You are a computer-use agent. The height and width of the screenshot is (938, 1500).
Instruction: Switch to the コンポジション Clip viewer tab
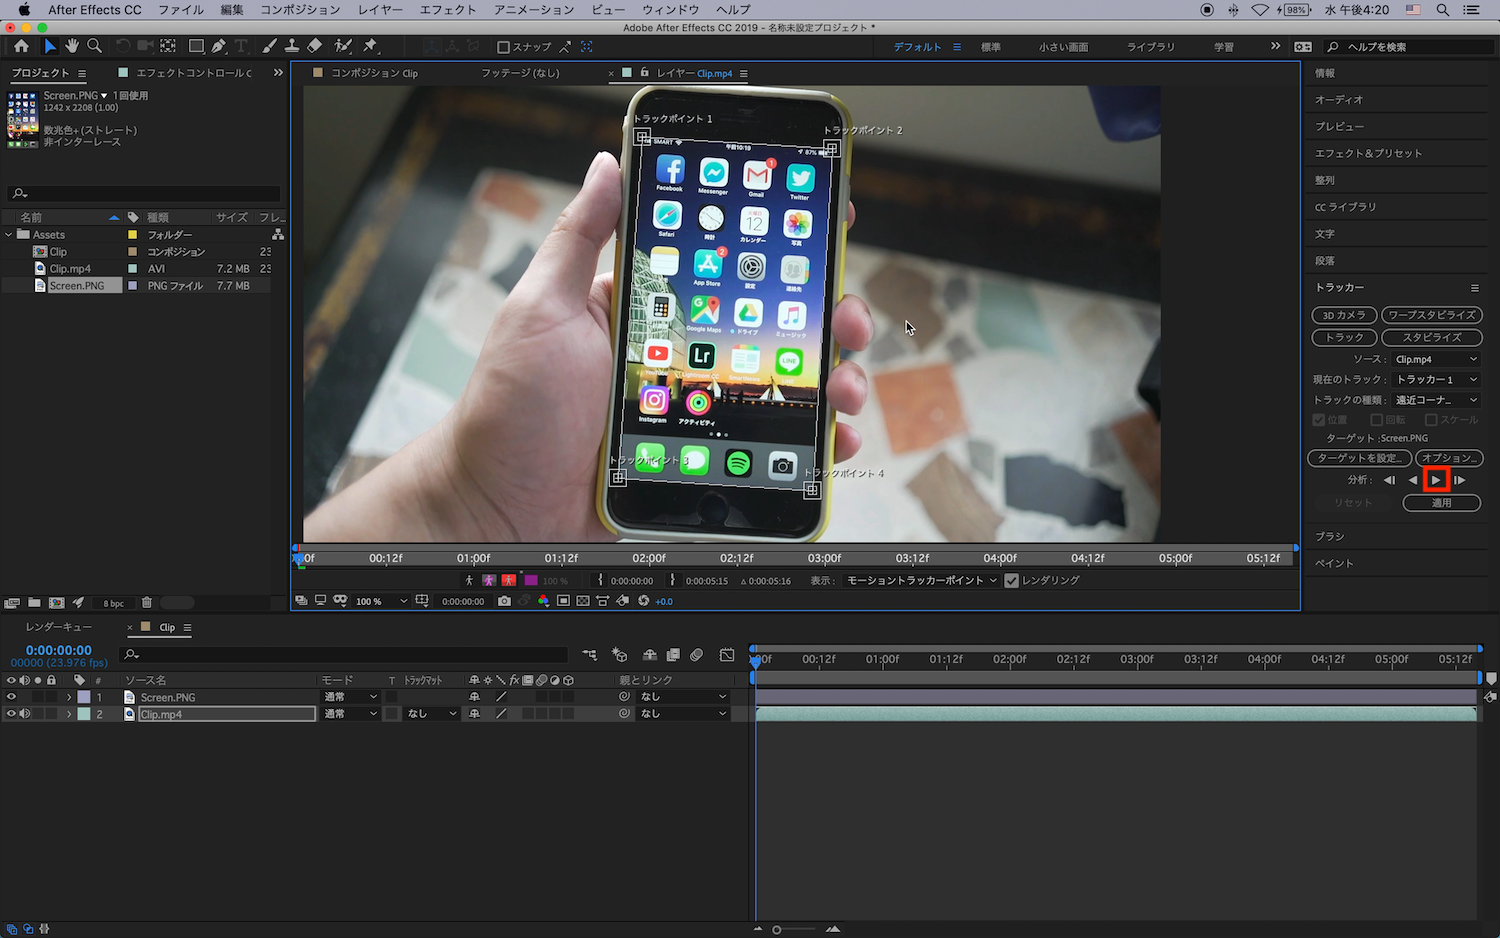coord(373,73)
